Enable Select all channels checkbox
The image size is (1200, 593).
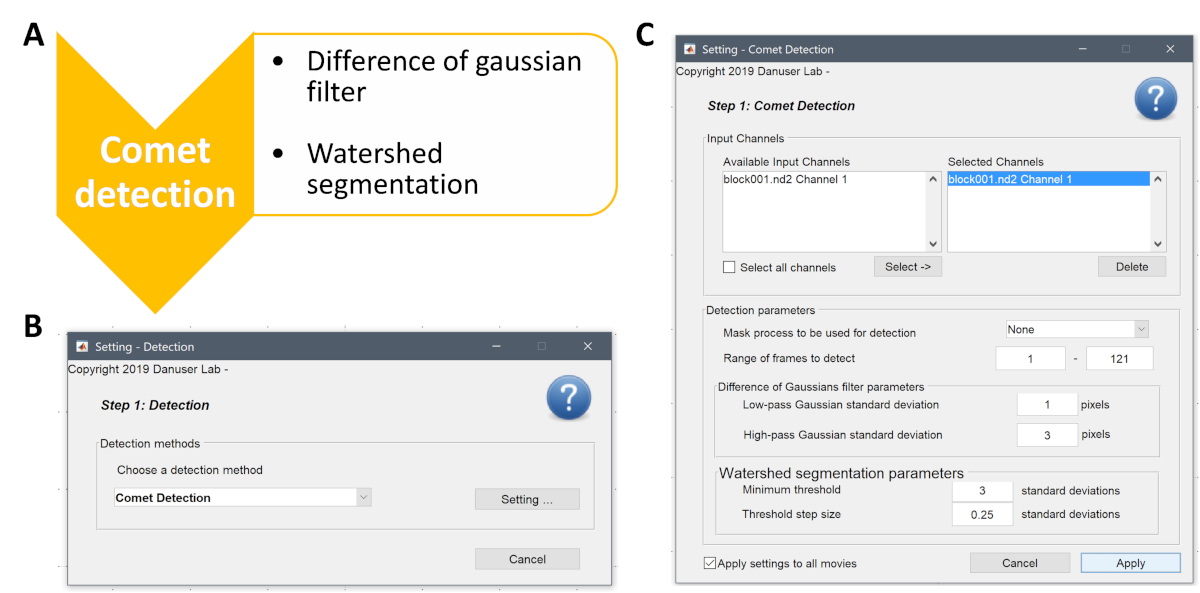(729, 267)
